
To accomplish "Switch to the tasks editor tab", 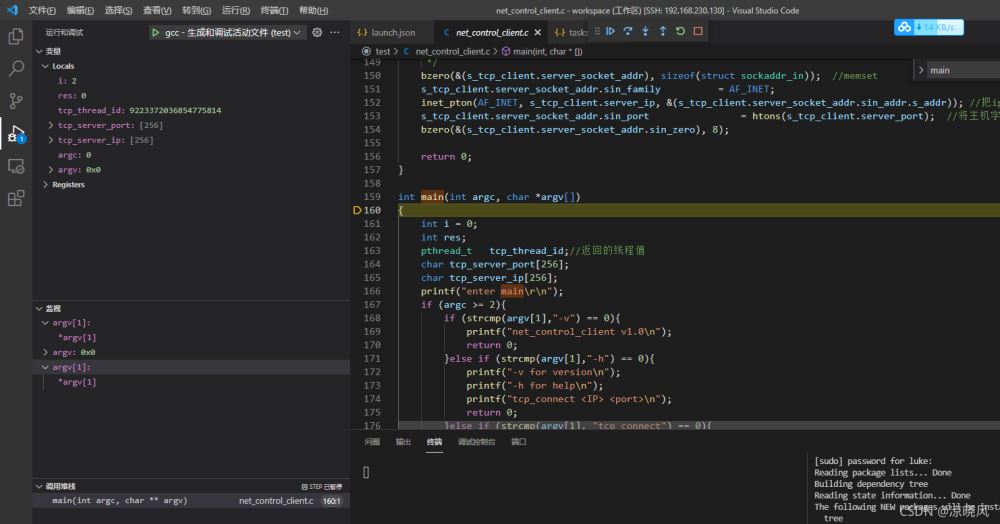I will point(571,33).
